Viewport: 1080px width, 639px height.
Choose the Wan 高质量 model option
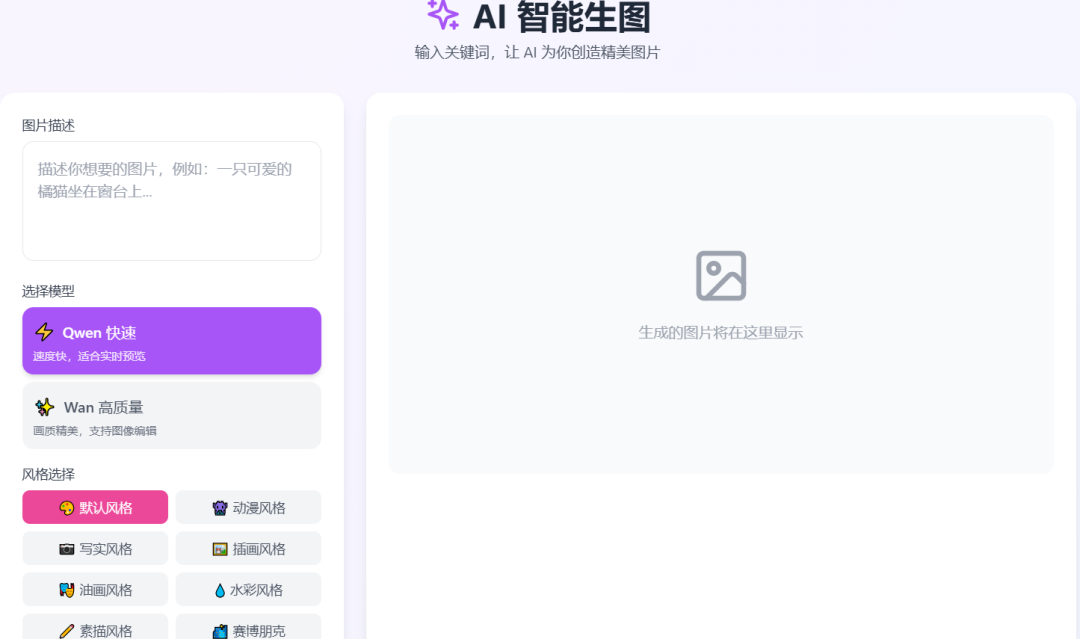pyautogui.click(x=172, y=416)
